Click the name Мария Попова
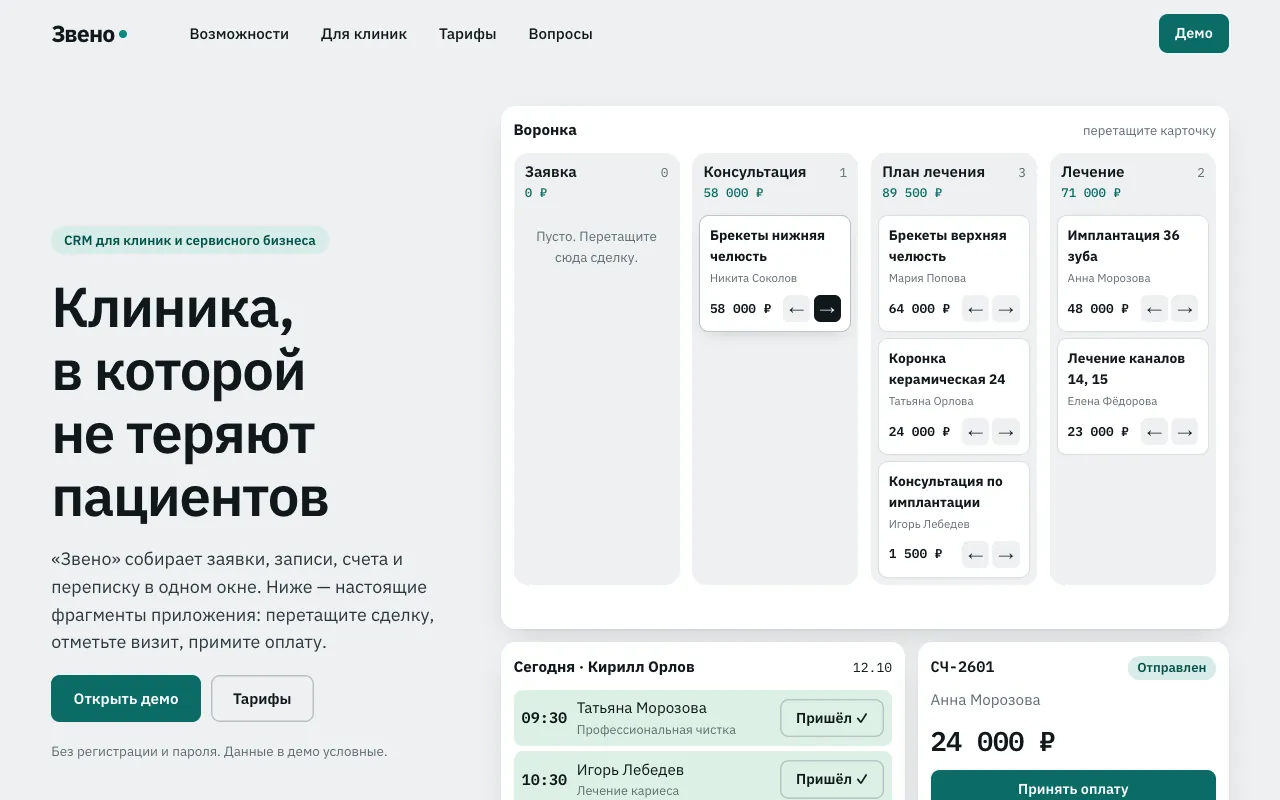 [928, 278]
